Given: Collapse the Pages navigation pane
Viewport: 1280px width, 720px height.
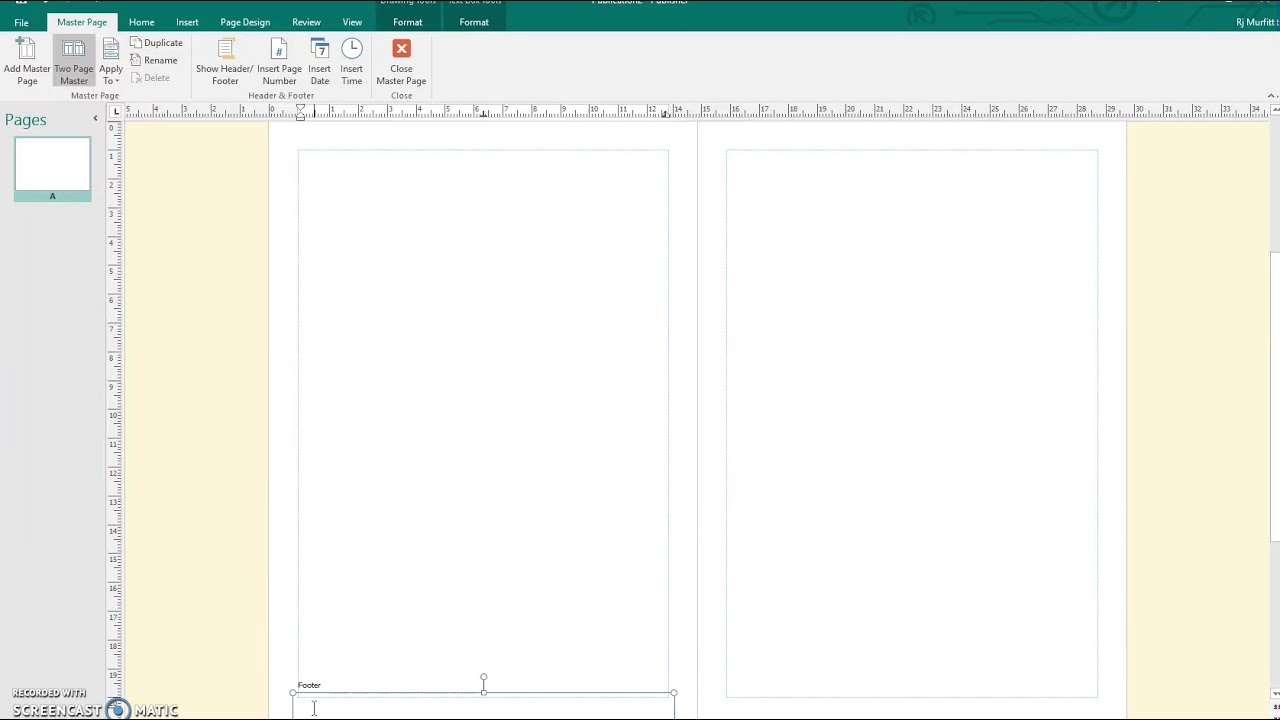Looking at the screenshot, I should point(96,119).
